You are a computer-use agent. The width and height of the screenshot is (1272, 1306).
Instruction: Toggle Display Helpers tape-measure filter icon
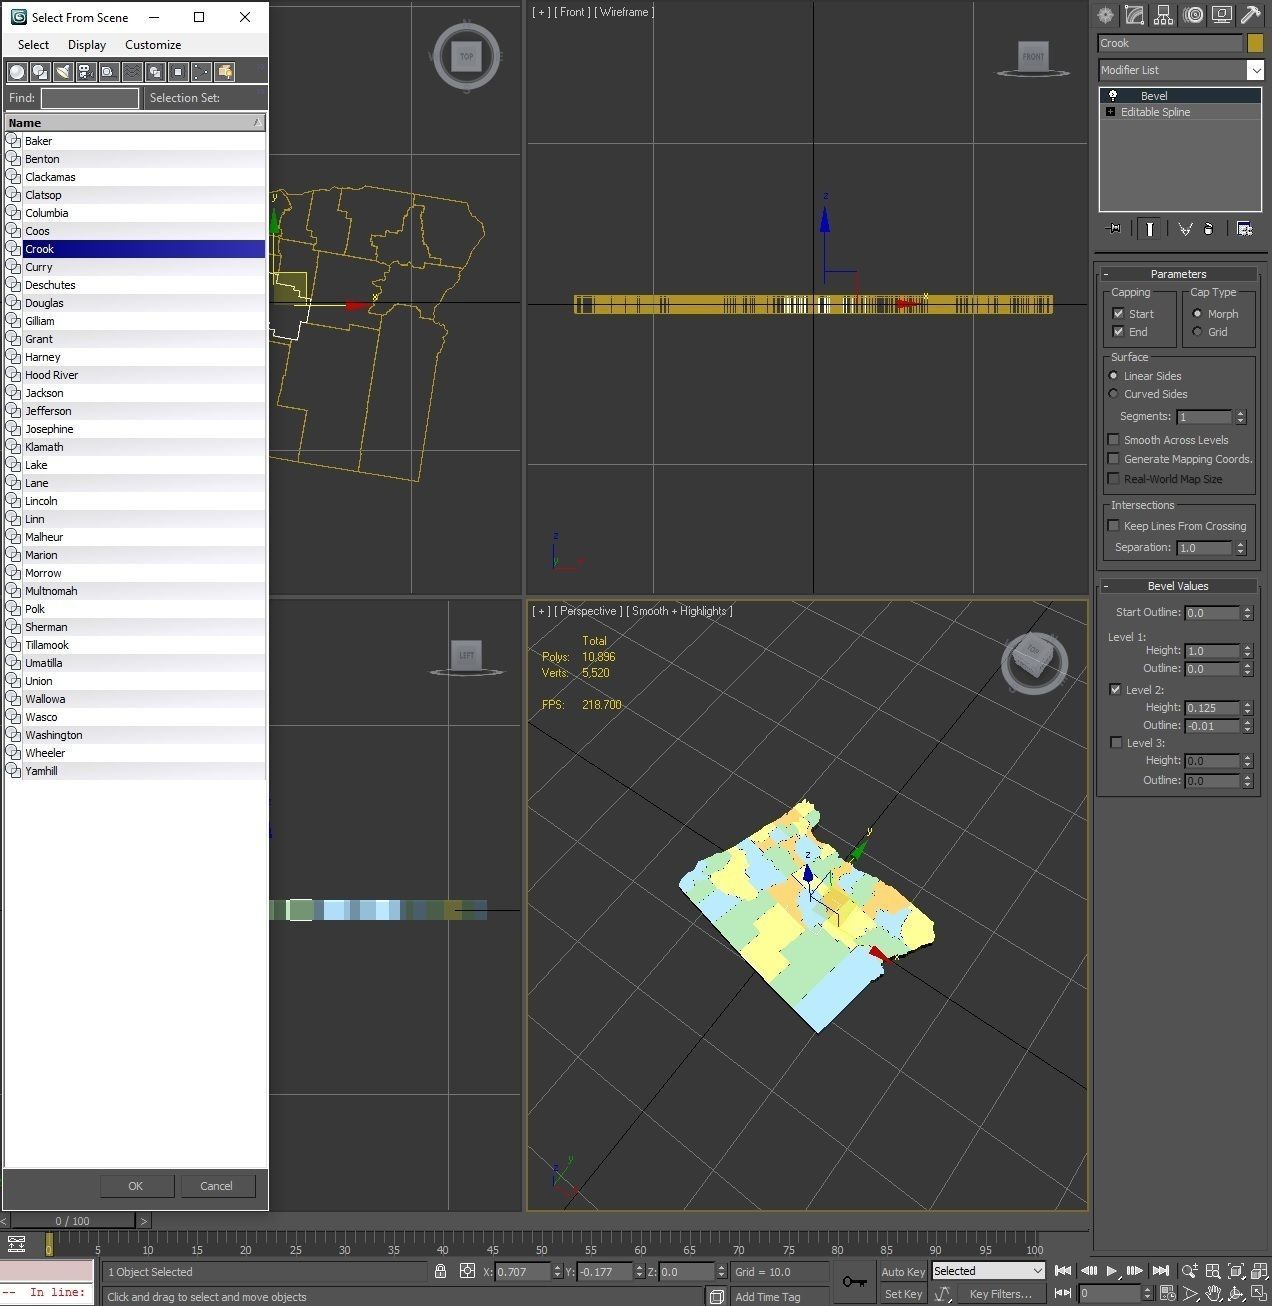[109, 71]
